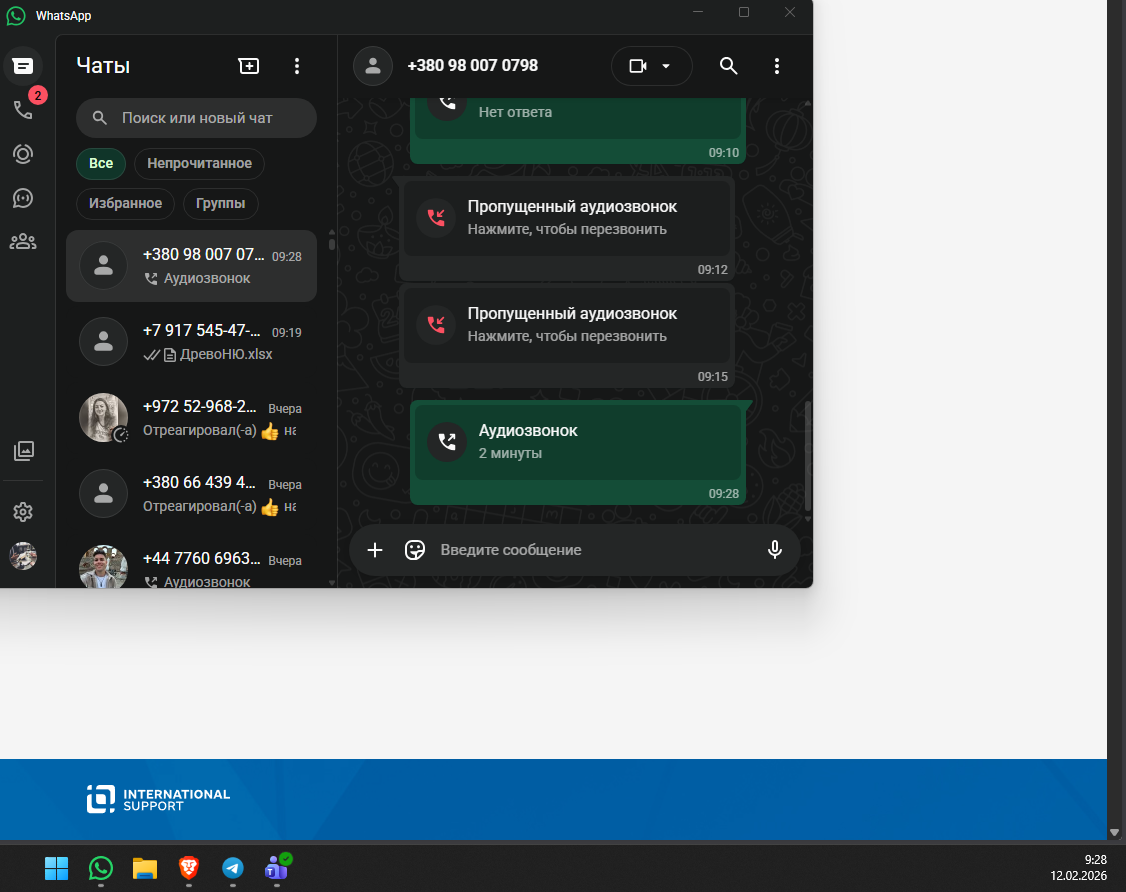The width and height of the screenshot is (1126, 892).
Task: Open the Windows Start menu
Action: (57, 868)
